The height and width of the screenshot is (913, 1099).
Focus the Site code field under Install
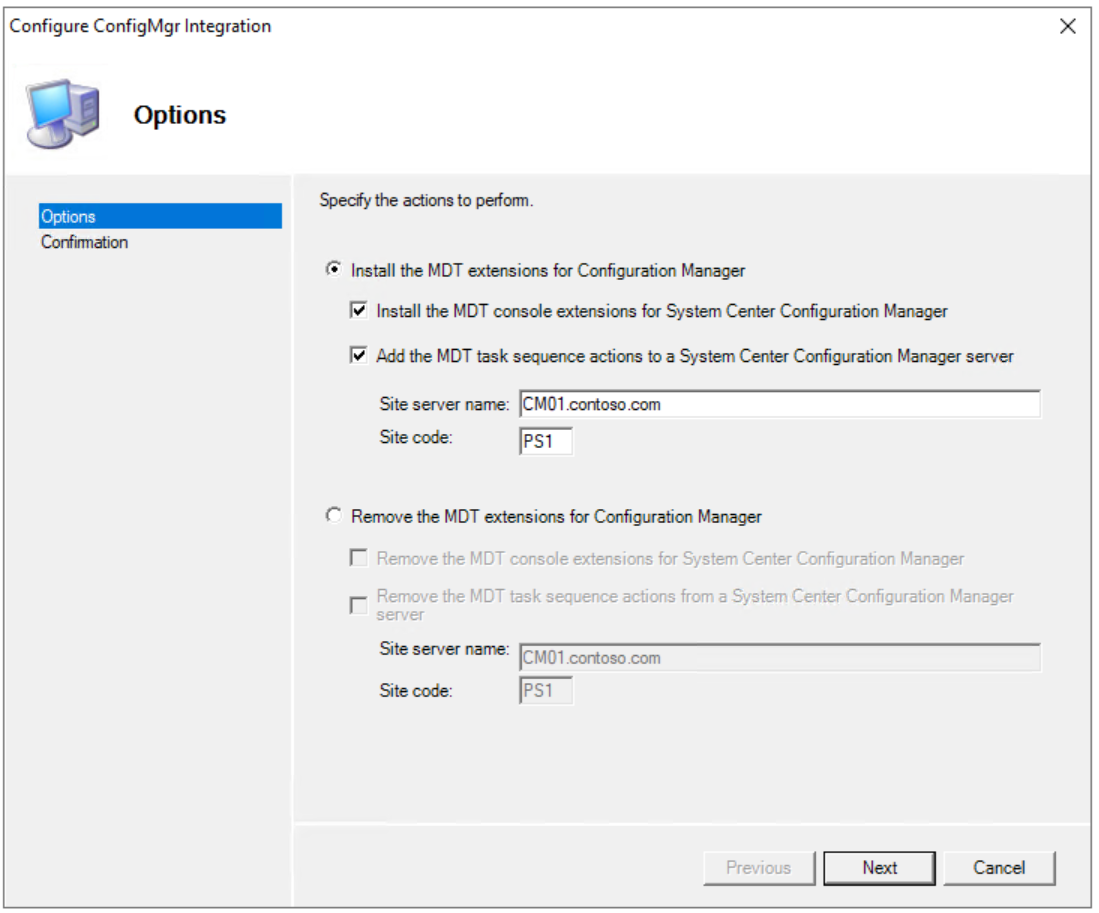(546, 441)
